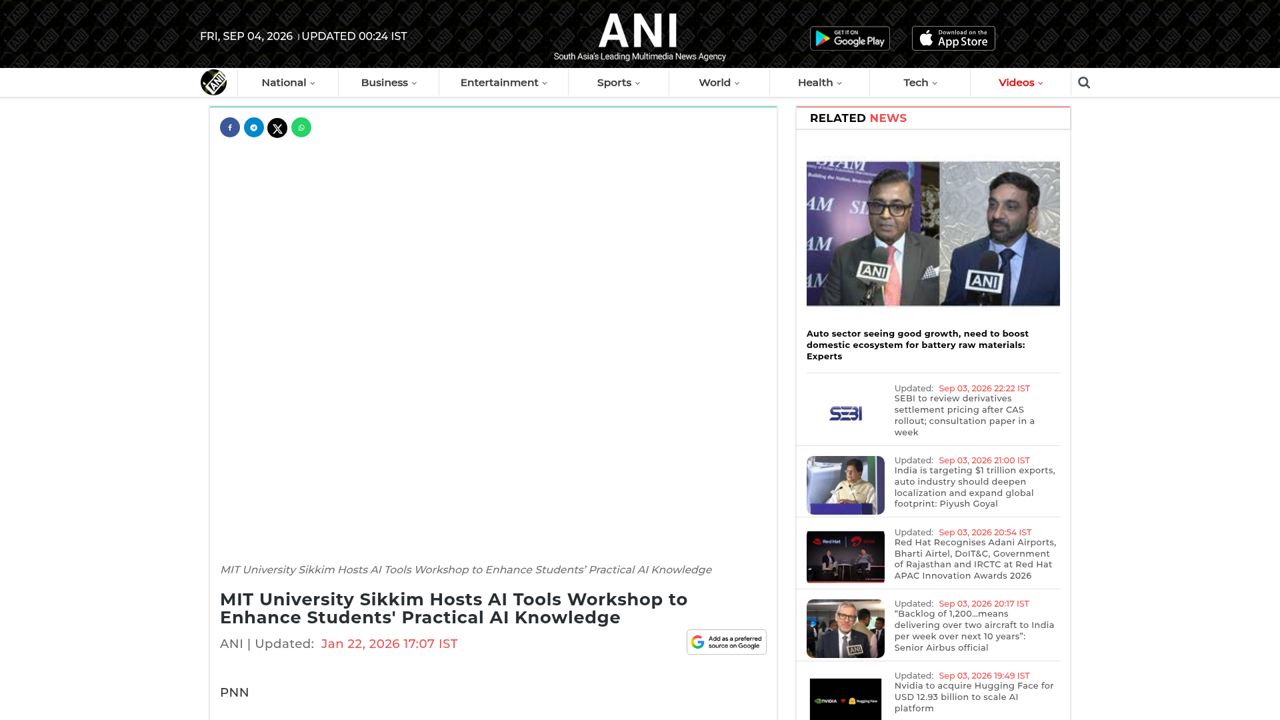Share article via Telegram icon

click(x=254, y=127)
